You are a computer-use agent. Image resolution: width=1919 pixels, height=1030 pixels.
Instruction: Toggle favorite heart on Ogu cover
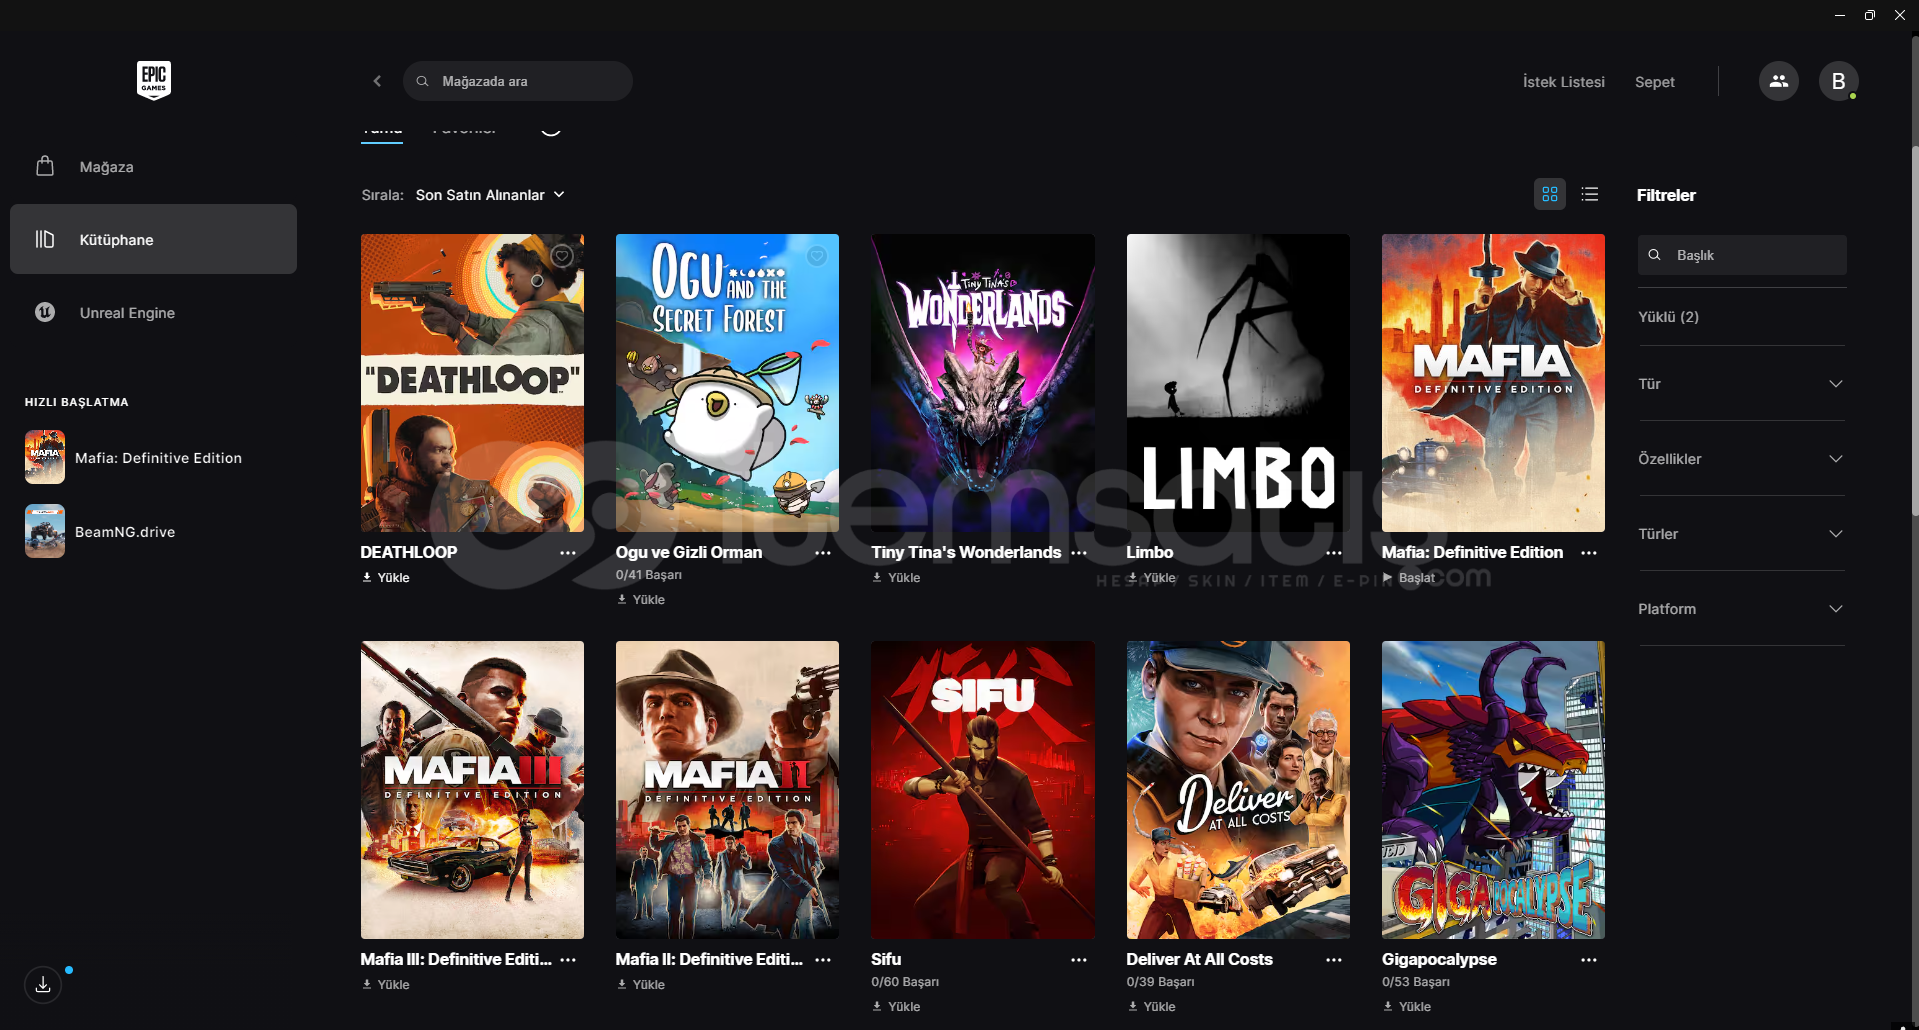(817, 256)
